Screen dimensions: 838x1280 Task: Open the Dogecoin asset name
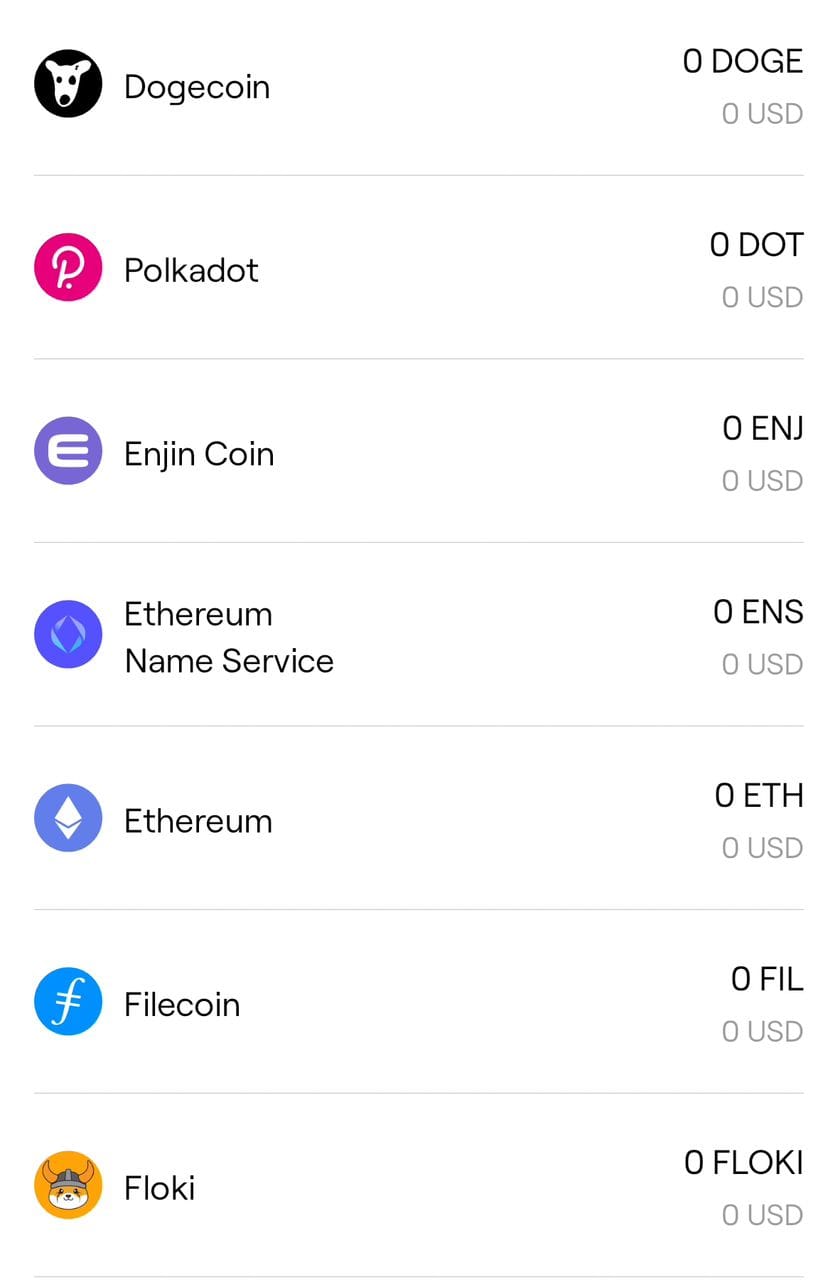tap(197, 87)
